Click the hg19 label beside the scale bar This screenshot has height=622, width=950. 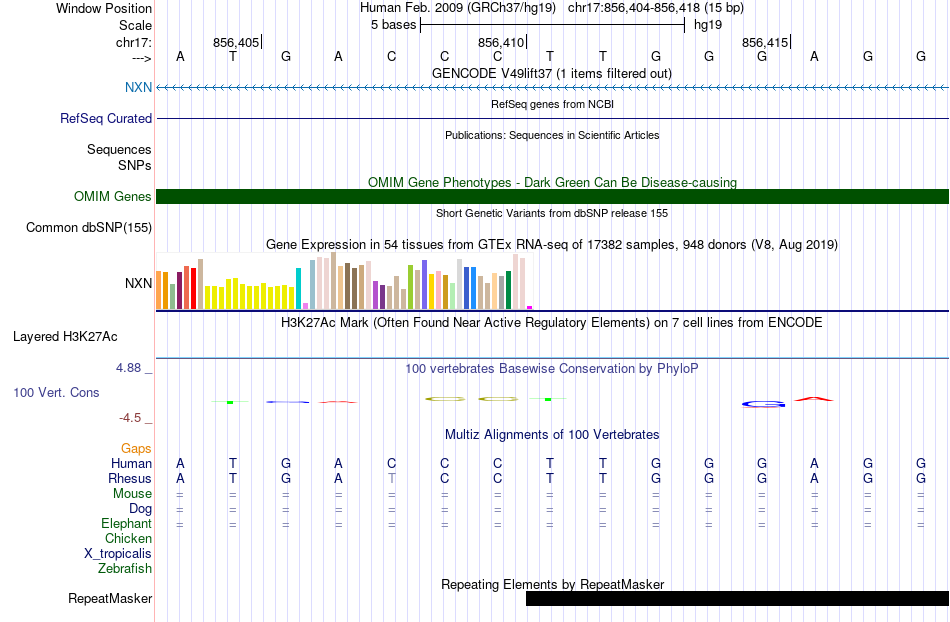coord(708,25)
